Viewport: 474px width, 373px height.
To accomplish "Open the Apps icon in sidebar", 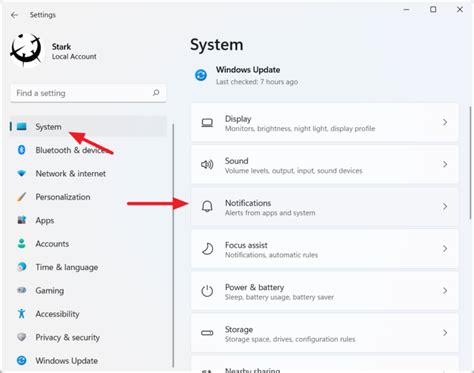I will pyautogui.click(x=21, y=220).
